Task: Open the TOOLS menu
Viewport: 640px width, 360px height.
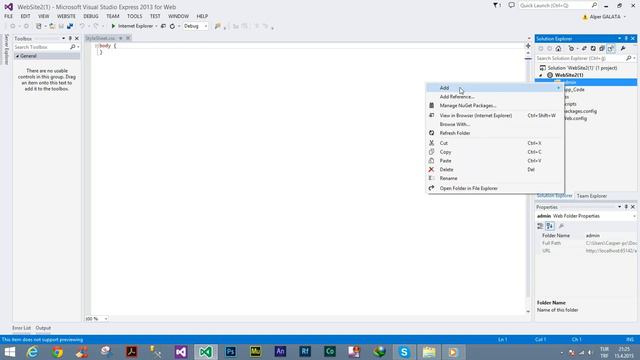Action: click(135, 16)
